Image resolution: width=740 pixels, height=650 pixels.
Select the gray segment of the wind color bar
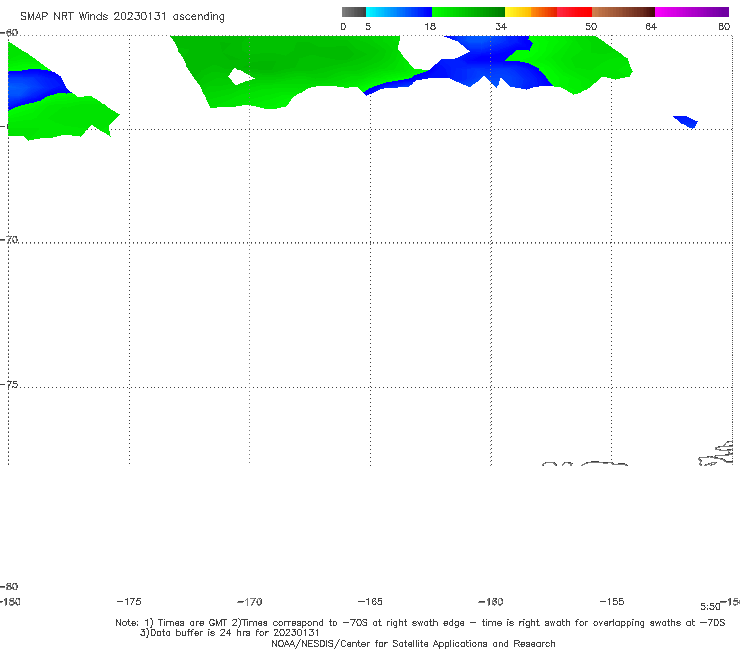pyautogui.click(x=354, y=12)
